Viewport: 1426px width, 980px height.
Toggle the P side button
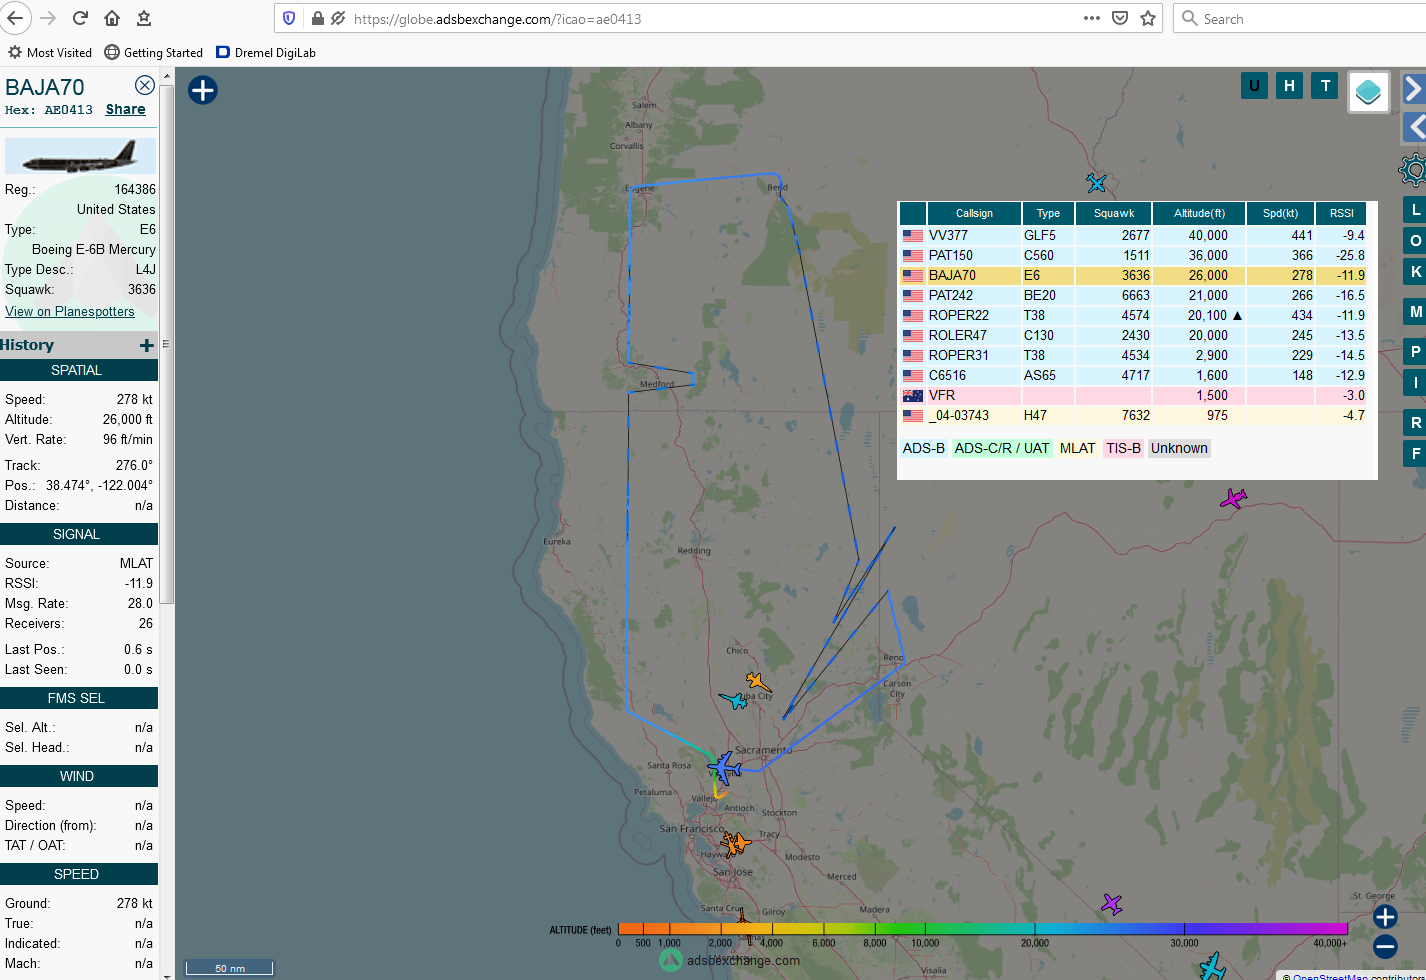[x=1415, y=352]
